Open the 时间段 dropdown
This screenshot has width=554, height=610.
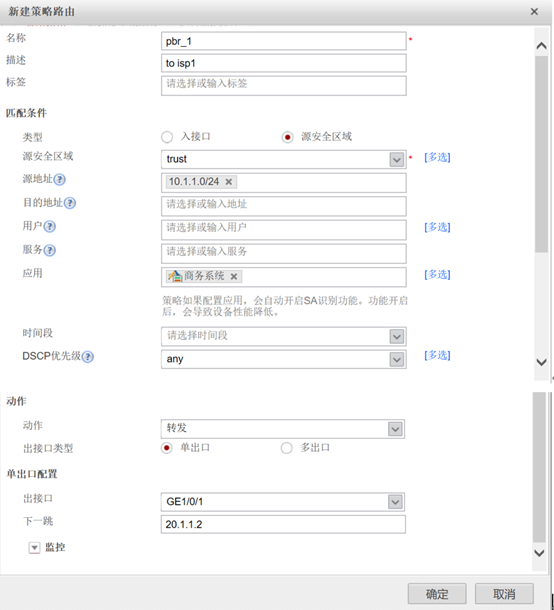pos(397,337)
